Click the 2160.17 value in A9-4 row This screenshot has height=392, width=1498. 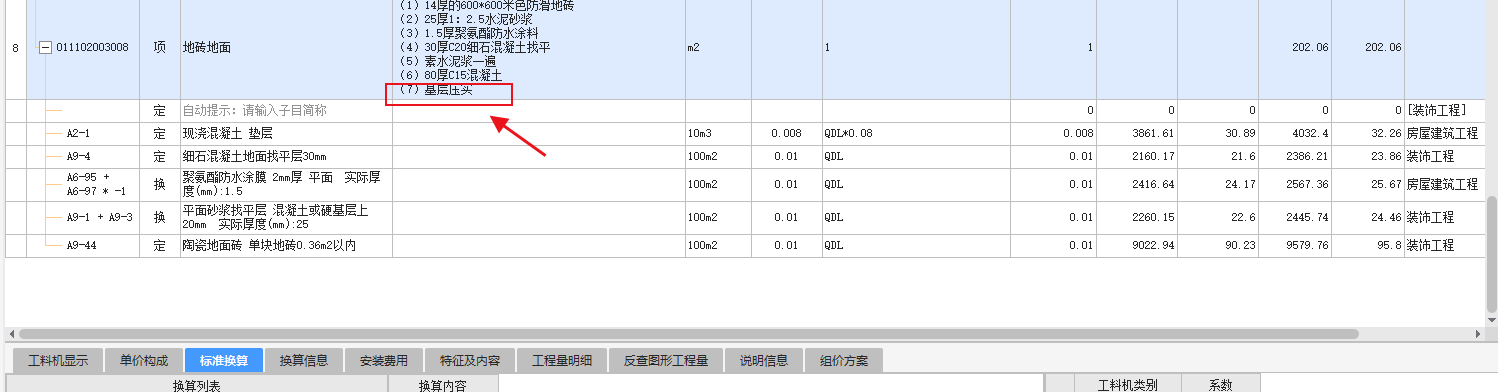[1137, 157]
